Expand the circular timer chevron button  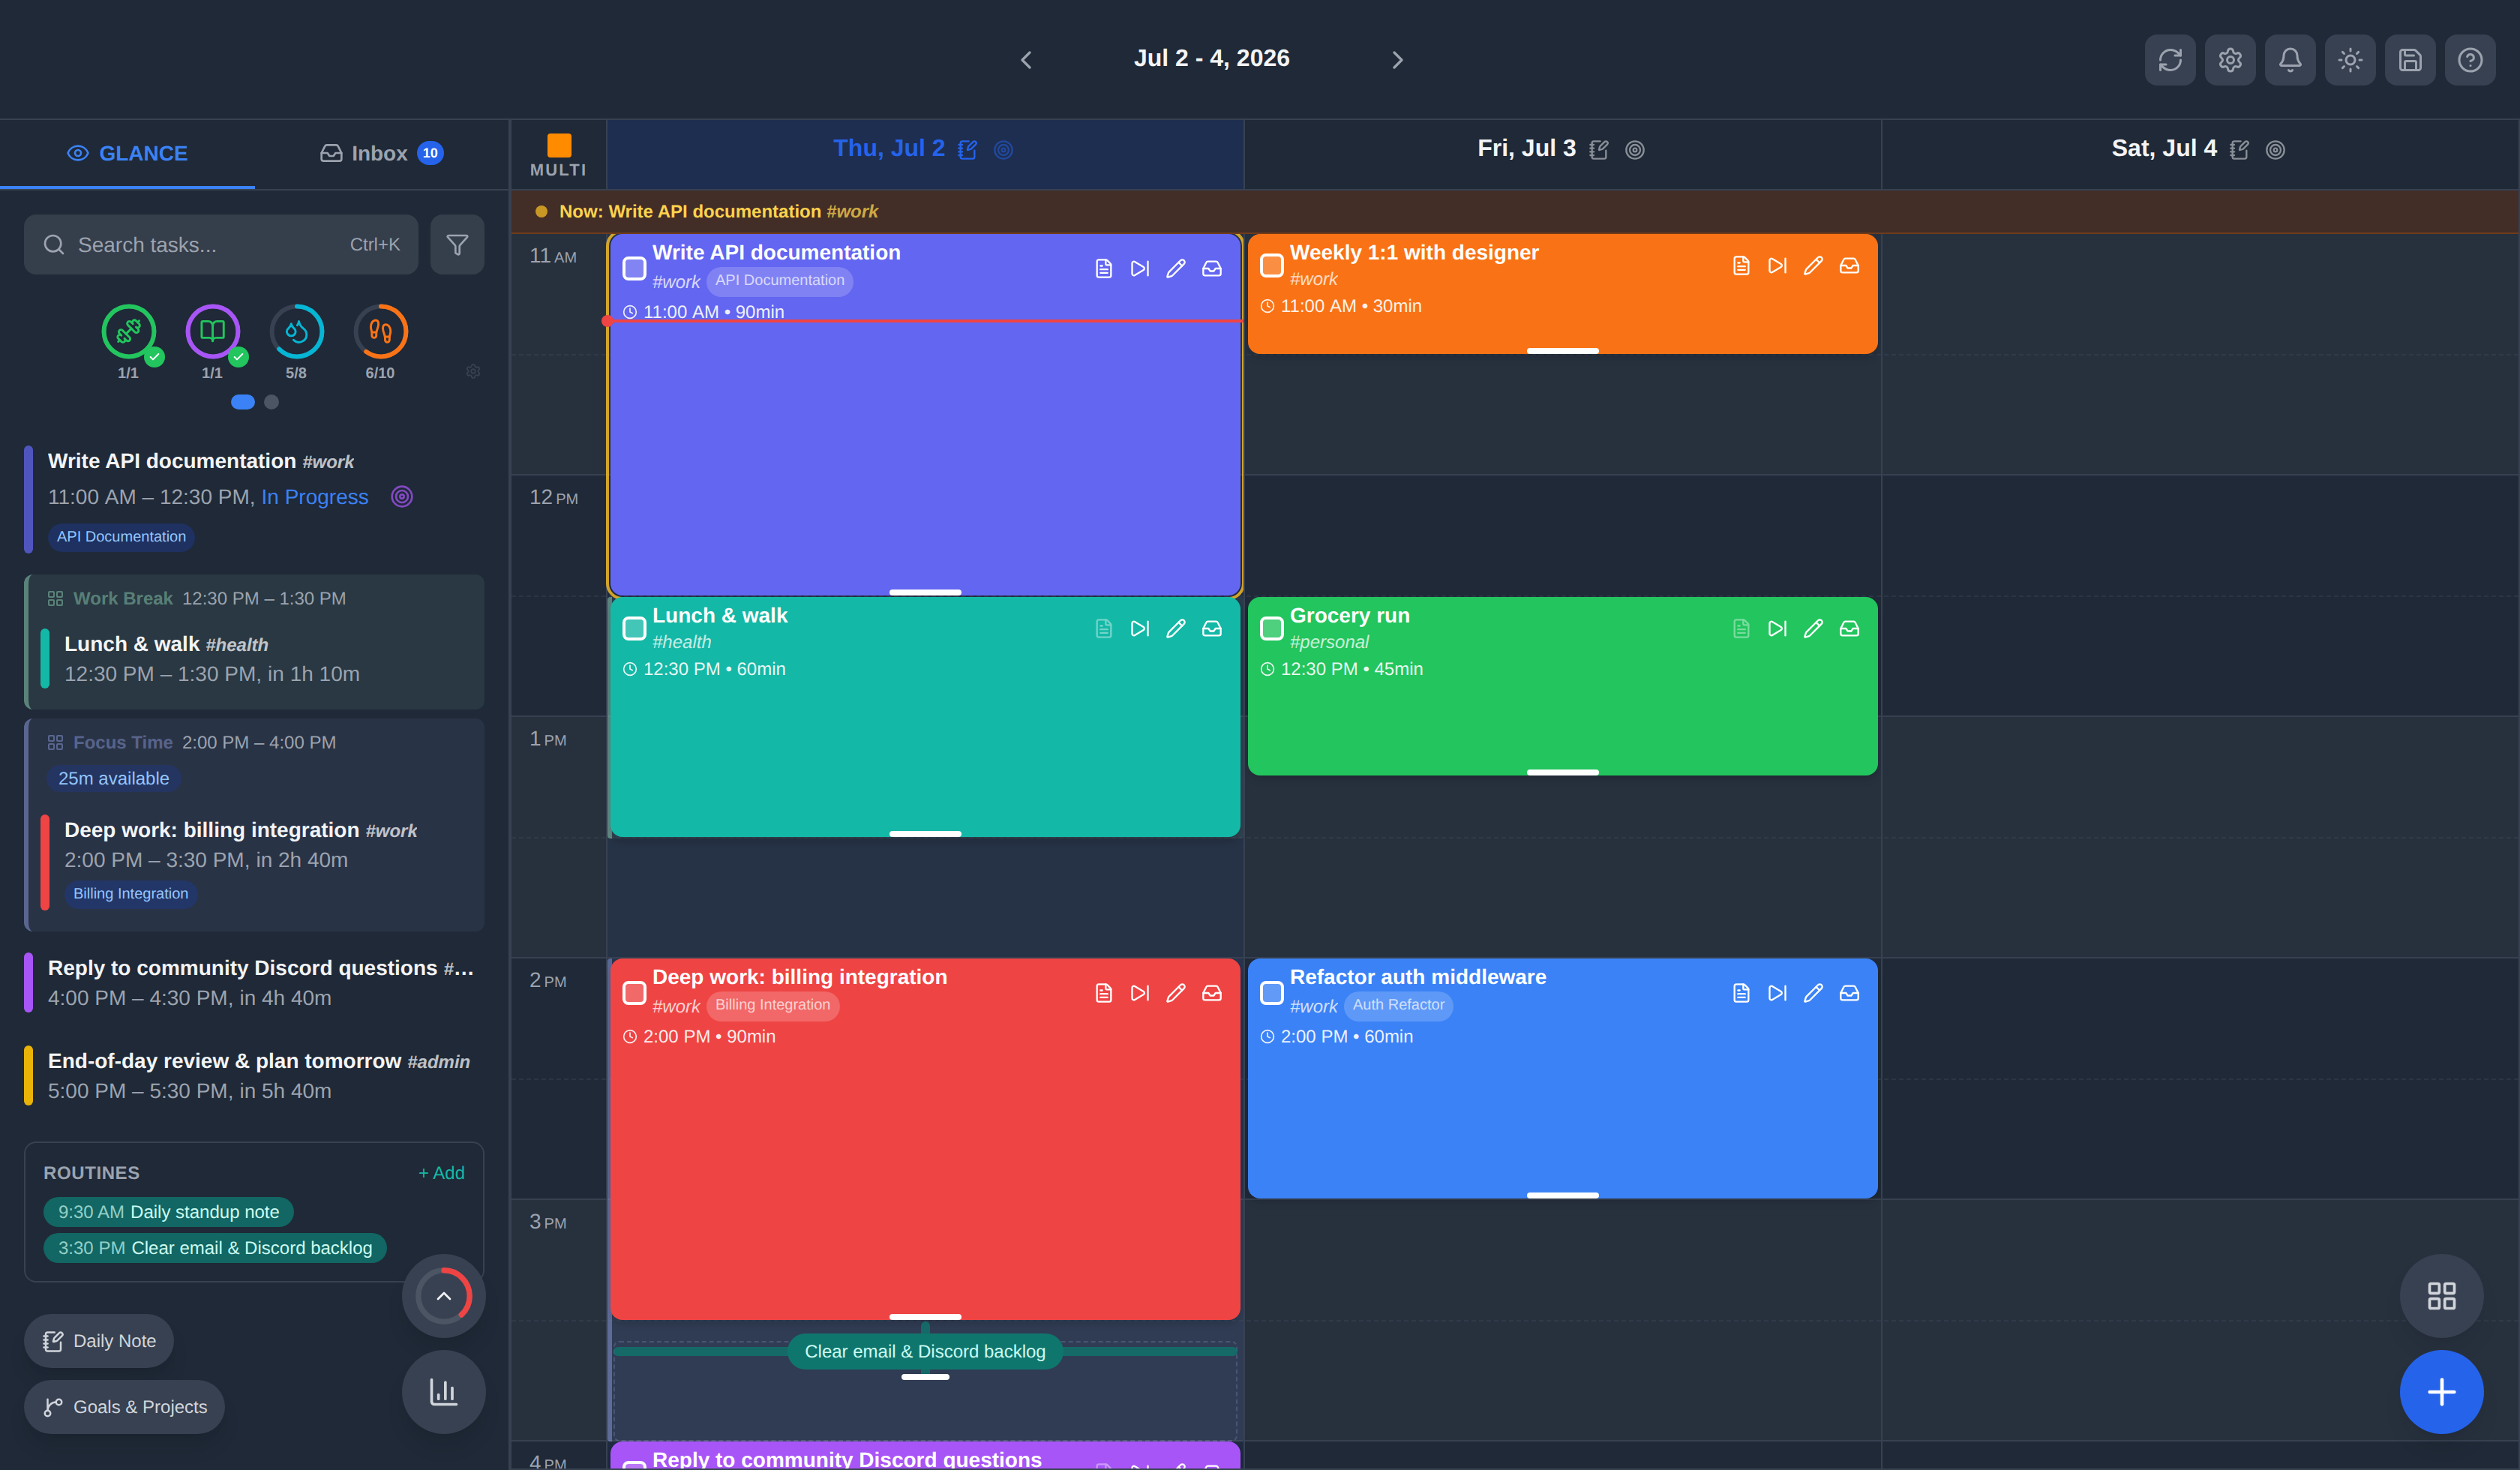point(443,1296)
